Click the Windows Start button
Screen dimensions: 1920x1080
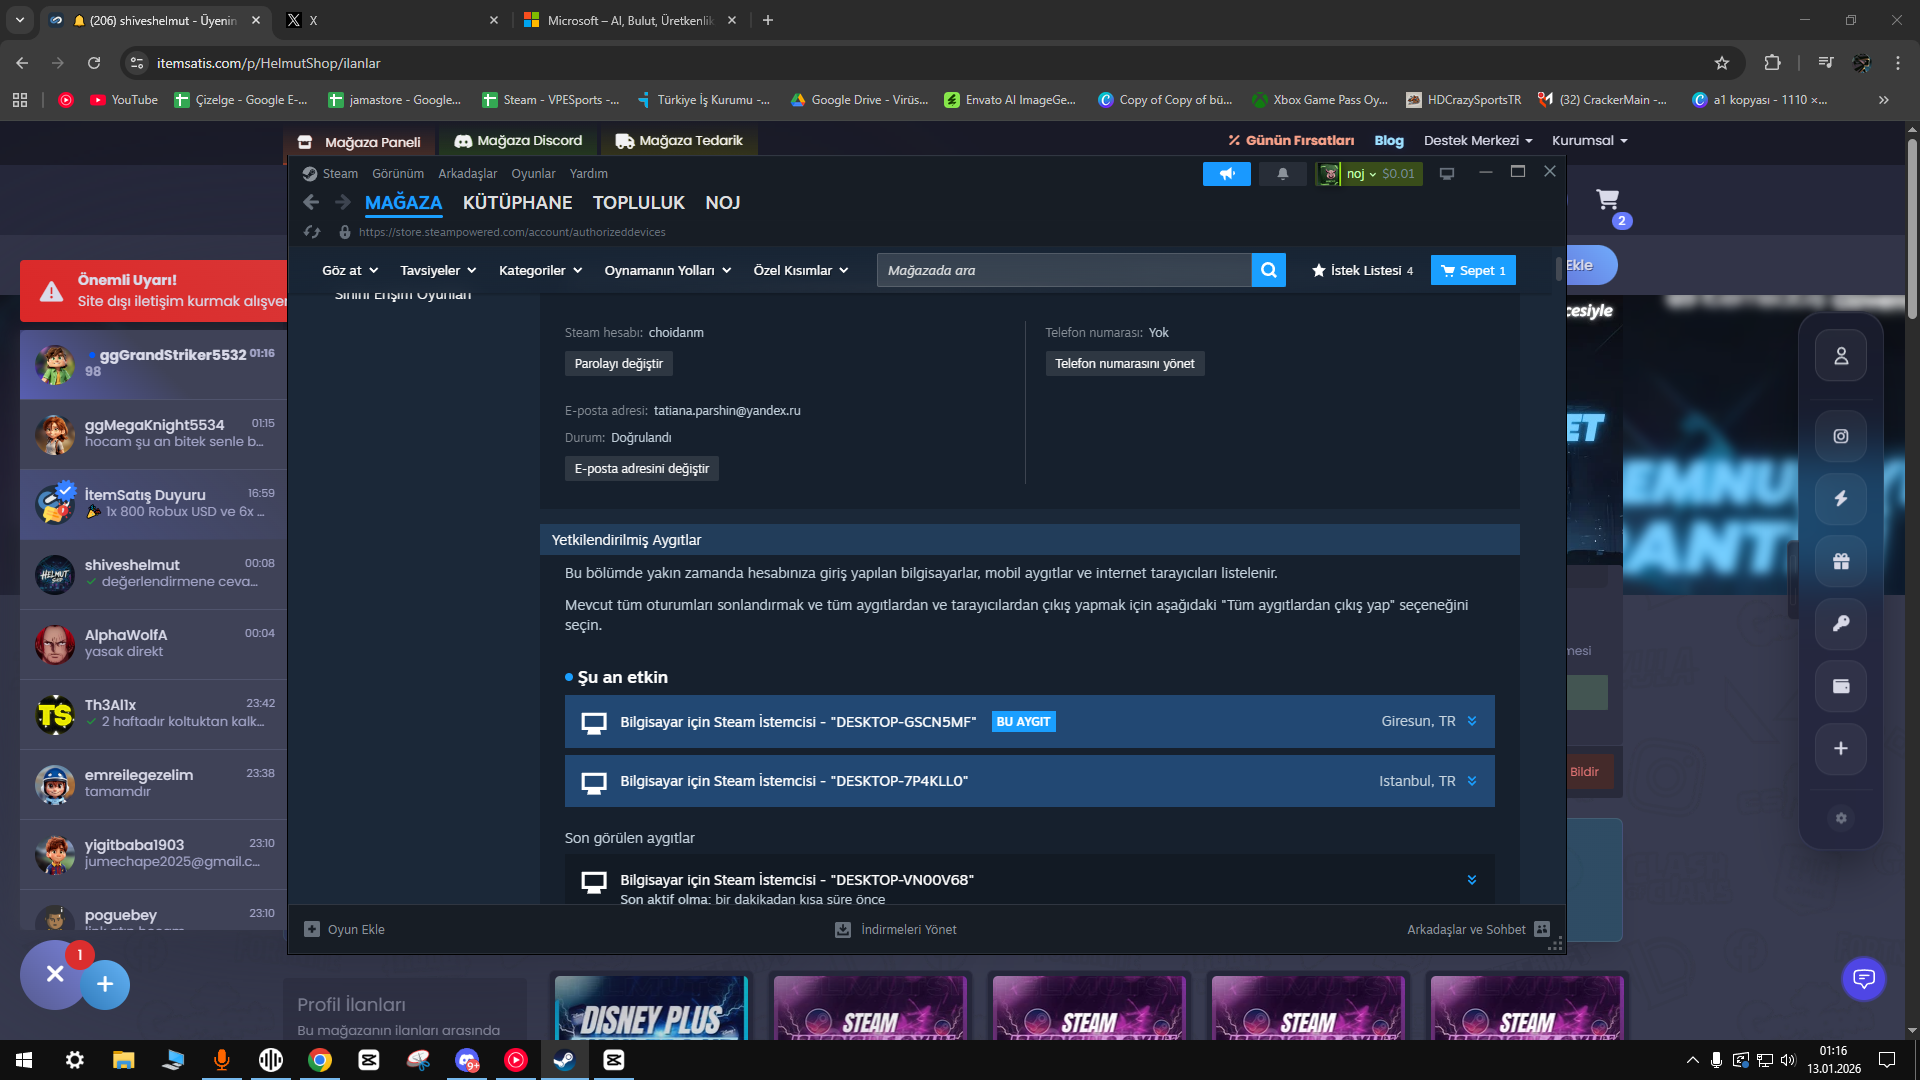pyautogui.click(x=24, y=1060)
